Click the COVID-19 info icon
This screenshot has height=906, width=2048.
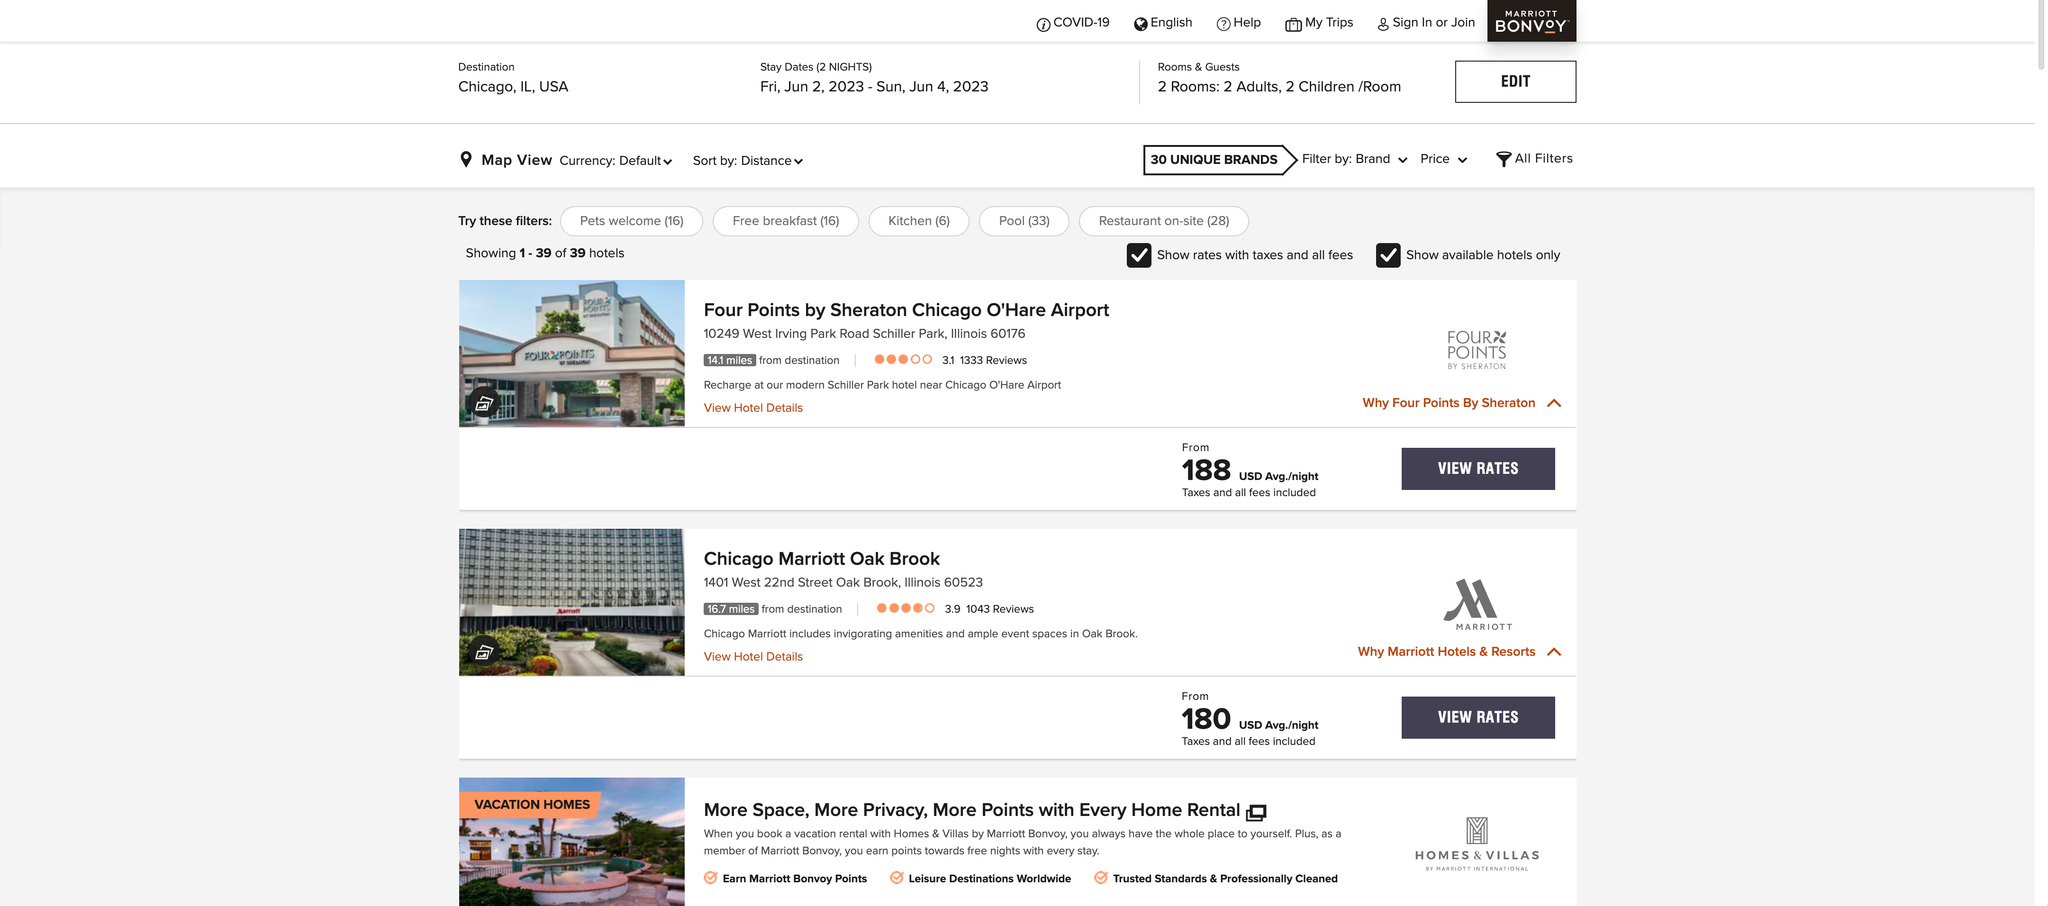click(x=1043, y=24)
